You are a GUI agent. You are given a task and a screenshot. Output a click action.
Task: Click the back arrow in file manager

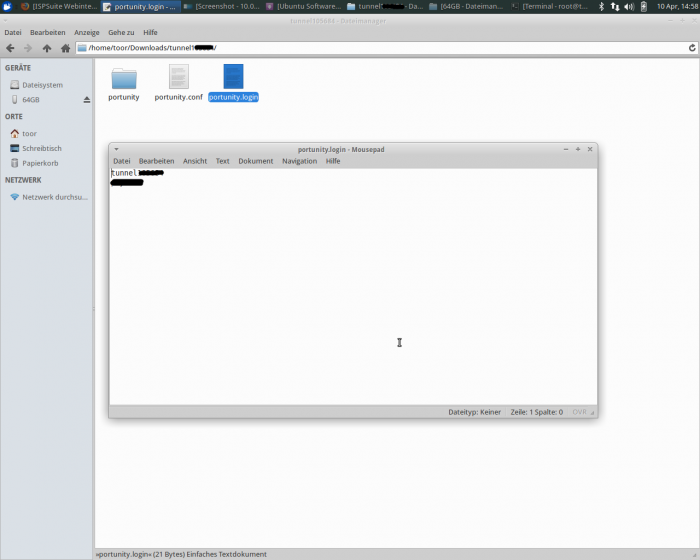click(x=10, y=48)
